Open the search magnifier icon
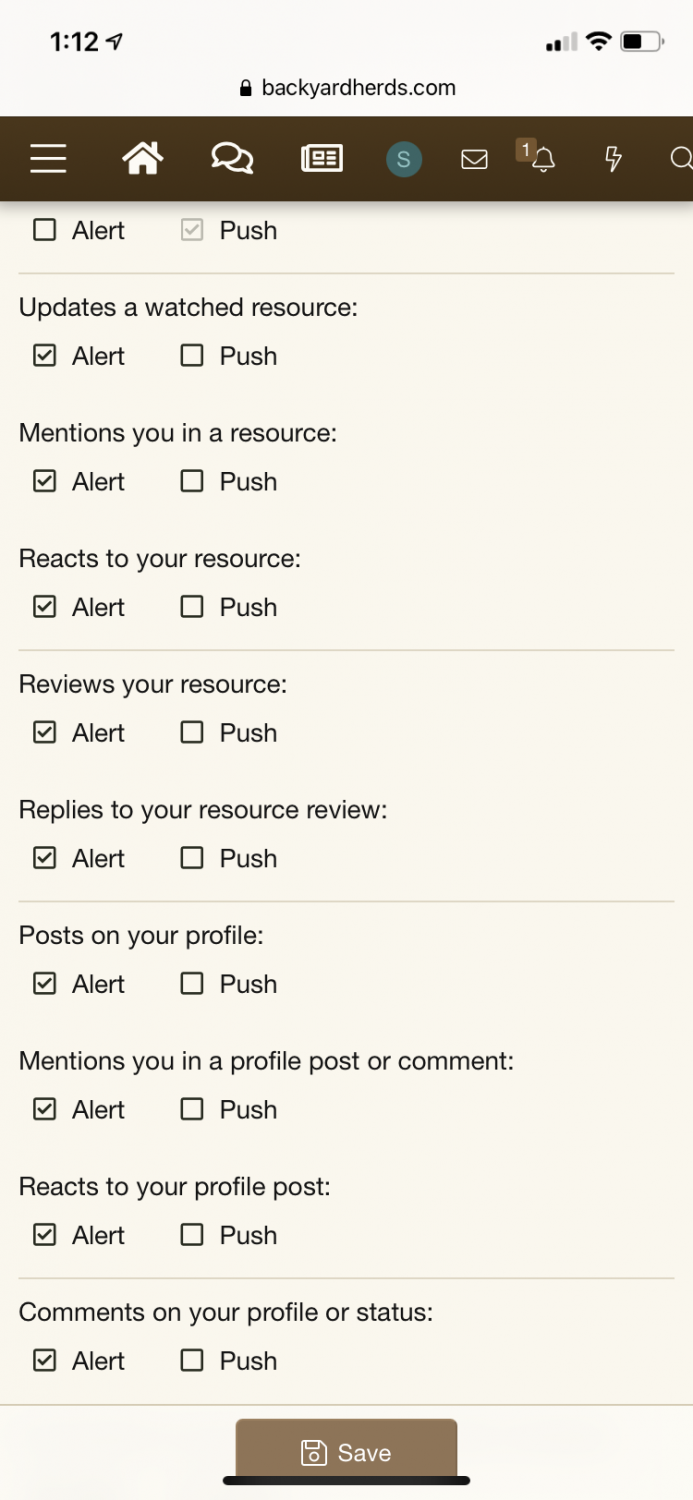This screenshot has width=693, height=1500. coord(680,159)
